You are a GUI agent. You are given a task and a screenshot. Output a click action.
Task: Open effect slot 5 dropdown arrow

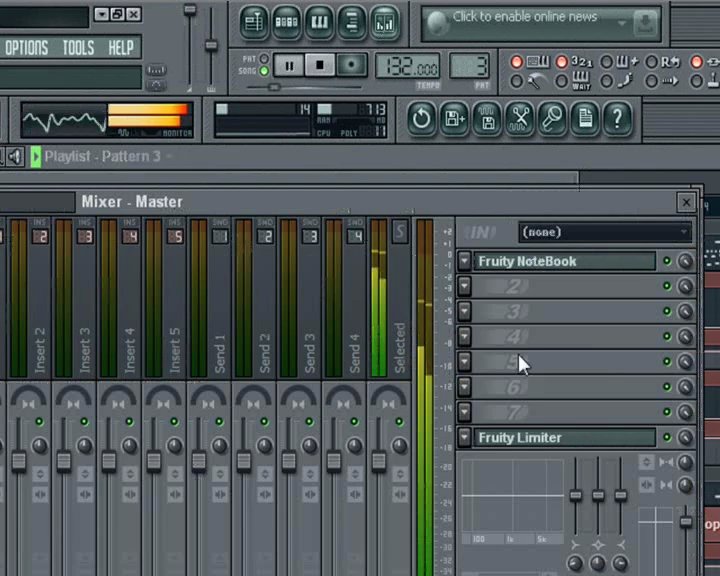point(464,362)
